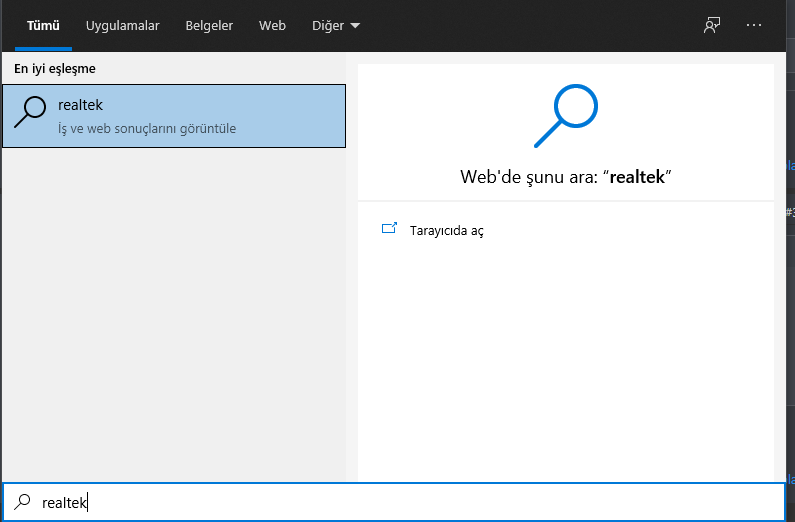Screen dimensions: 795x522
Task: Switch to the Web tab
Action: click(x=272, y=25)
